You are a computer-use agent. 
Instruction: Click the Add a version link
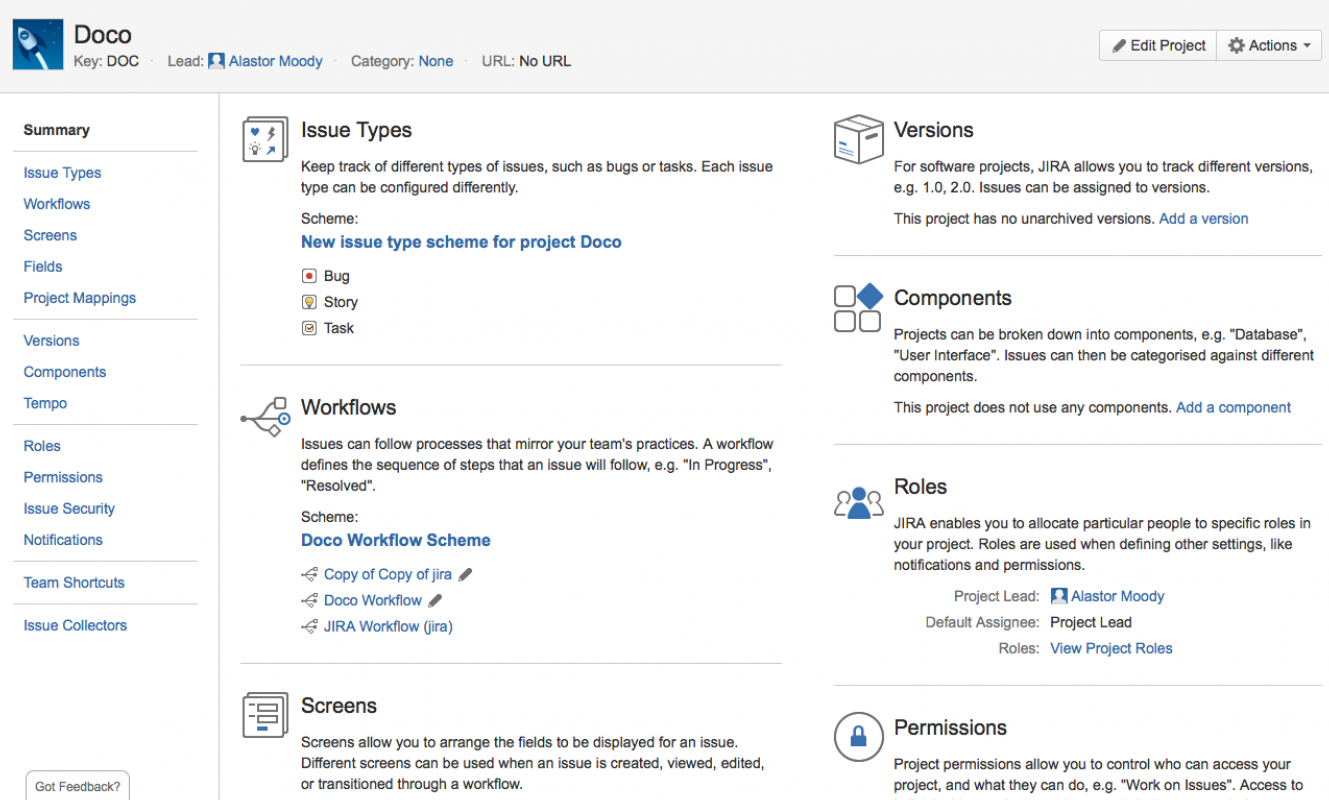pyautogui.click(x=1203, y=218)
